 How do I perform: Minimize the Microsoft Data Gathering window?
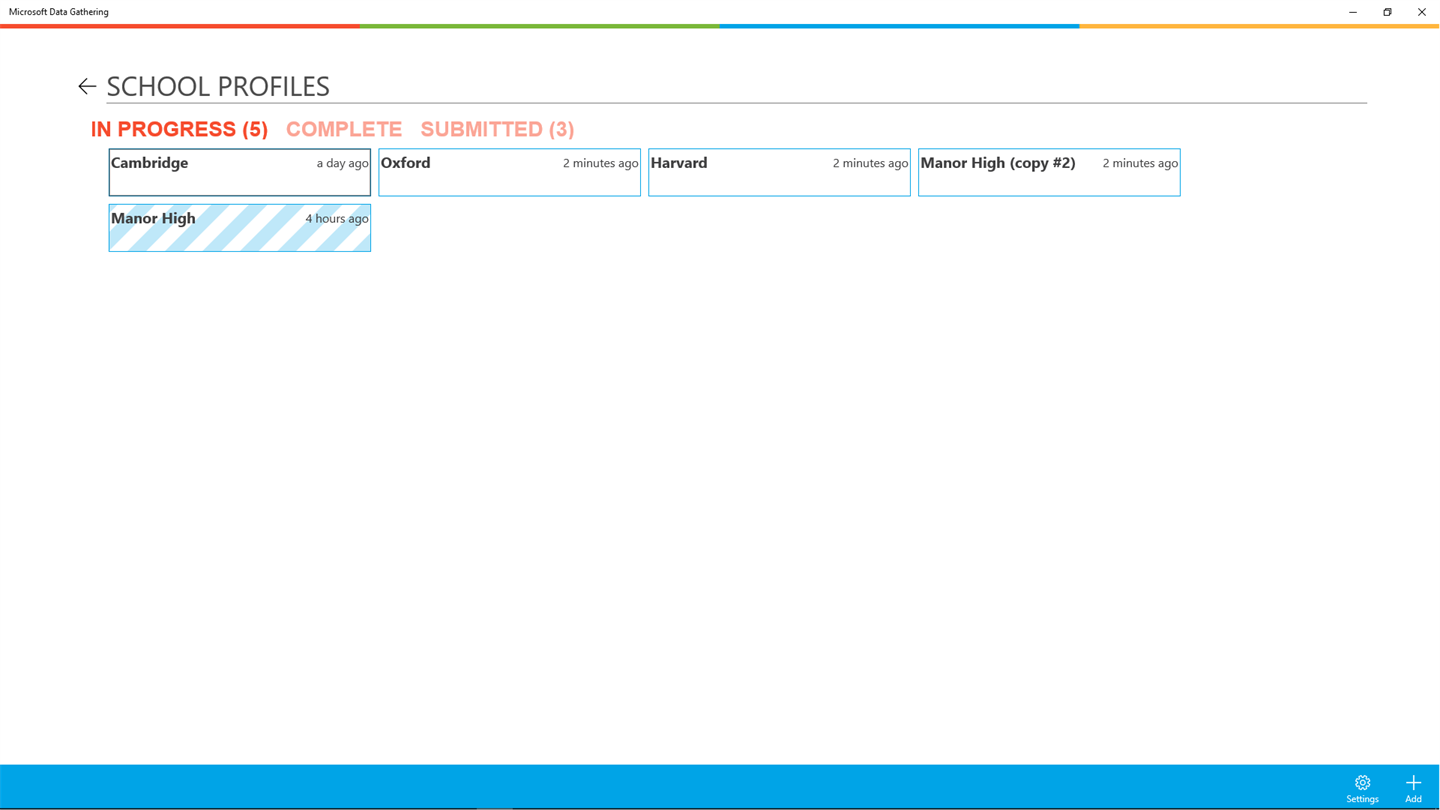tap(1353, 12)
